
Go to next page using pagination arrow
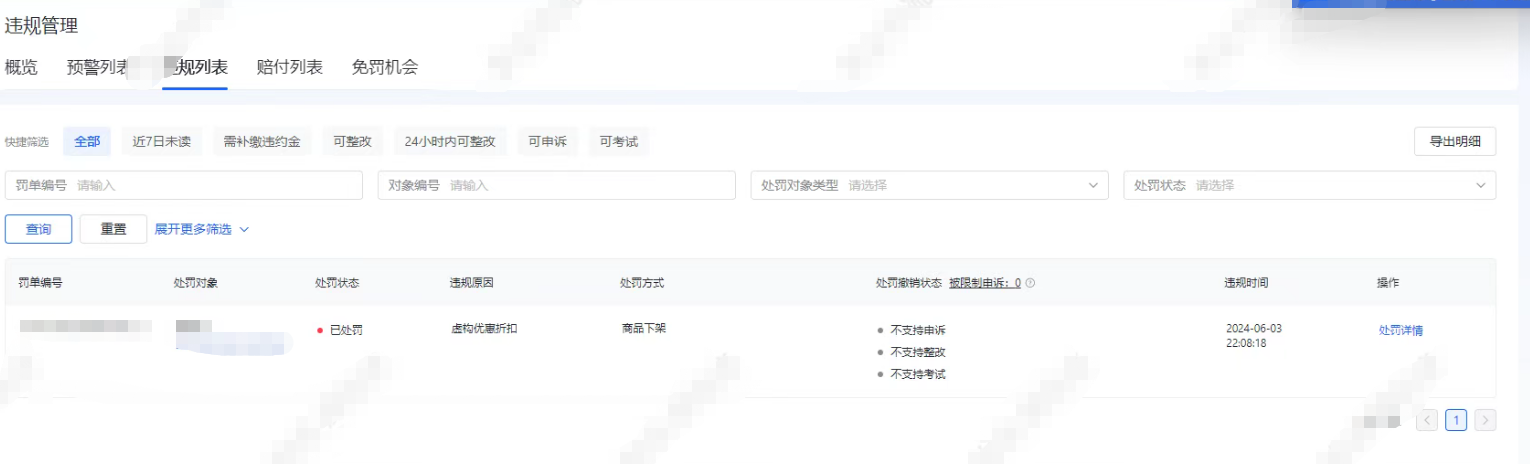1485,420
